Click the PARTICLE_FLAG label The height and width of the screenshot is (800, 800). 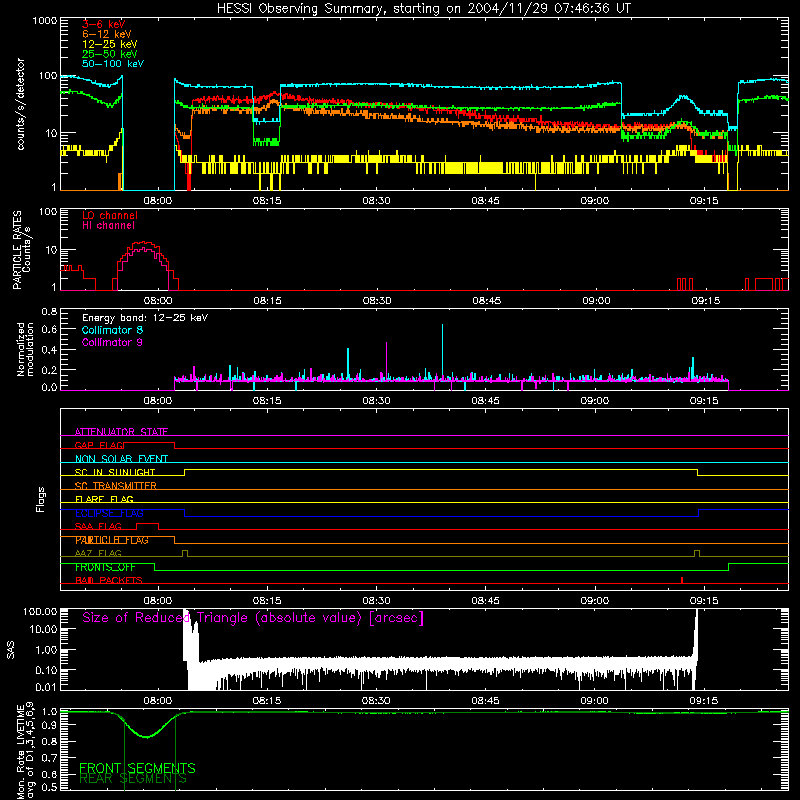click(x=112, y=540)
